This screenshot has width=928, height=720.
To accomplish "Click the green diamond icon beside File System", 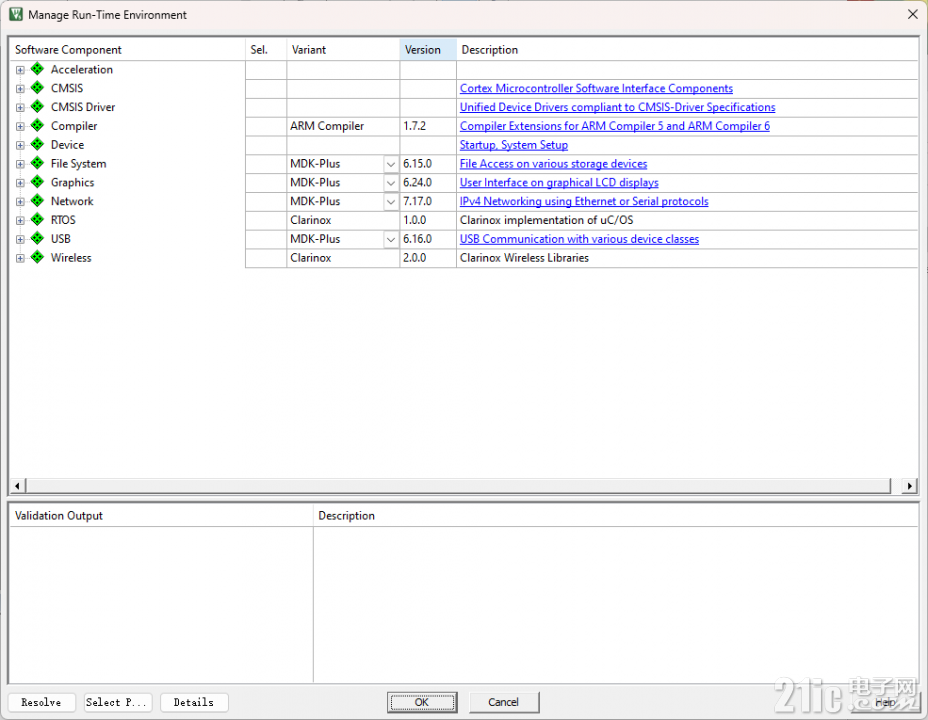I will click(37, 163).
